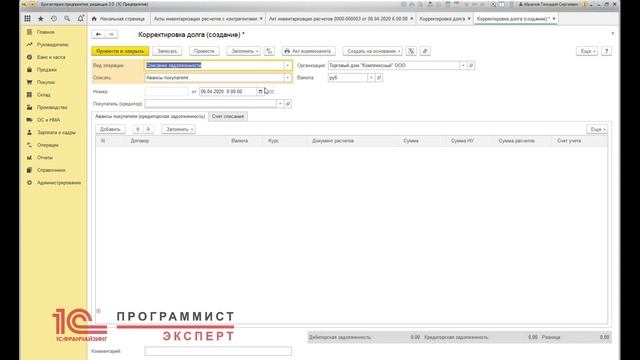Switch to Начальная страница tab
The image size is (640, 360).
pyautogui.click(x=118, y=19)
